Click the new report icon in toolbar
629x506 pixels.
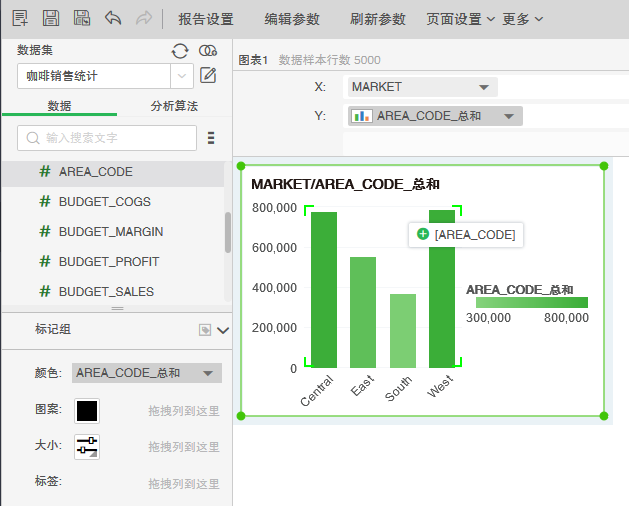20,18
